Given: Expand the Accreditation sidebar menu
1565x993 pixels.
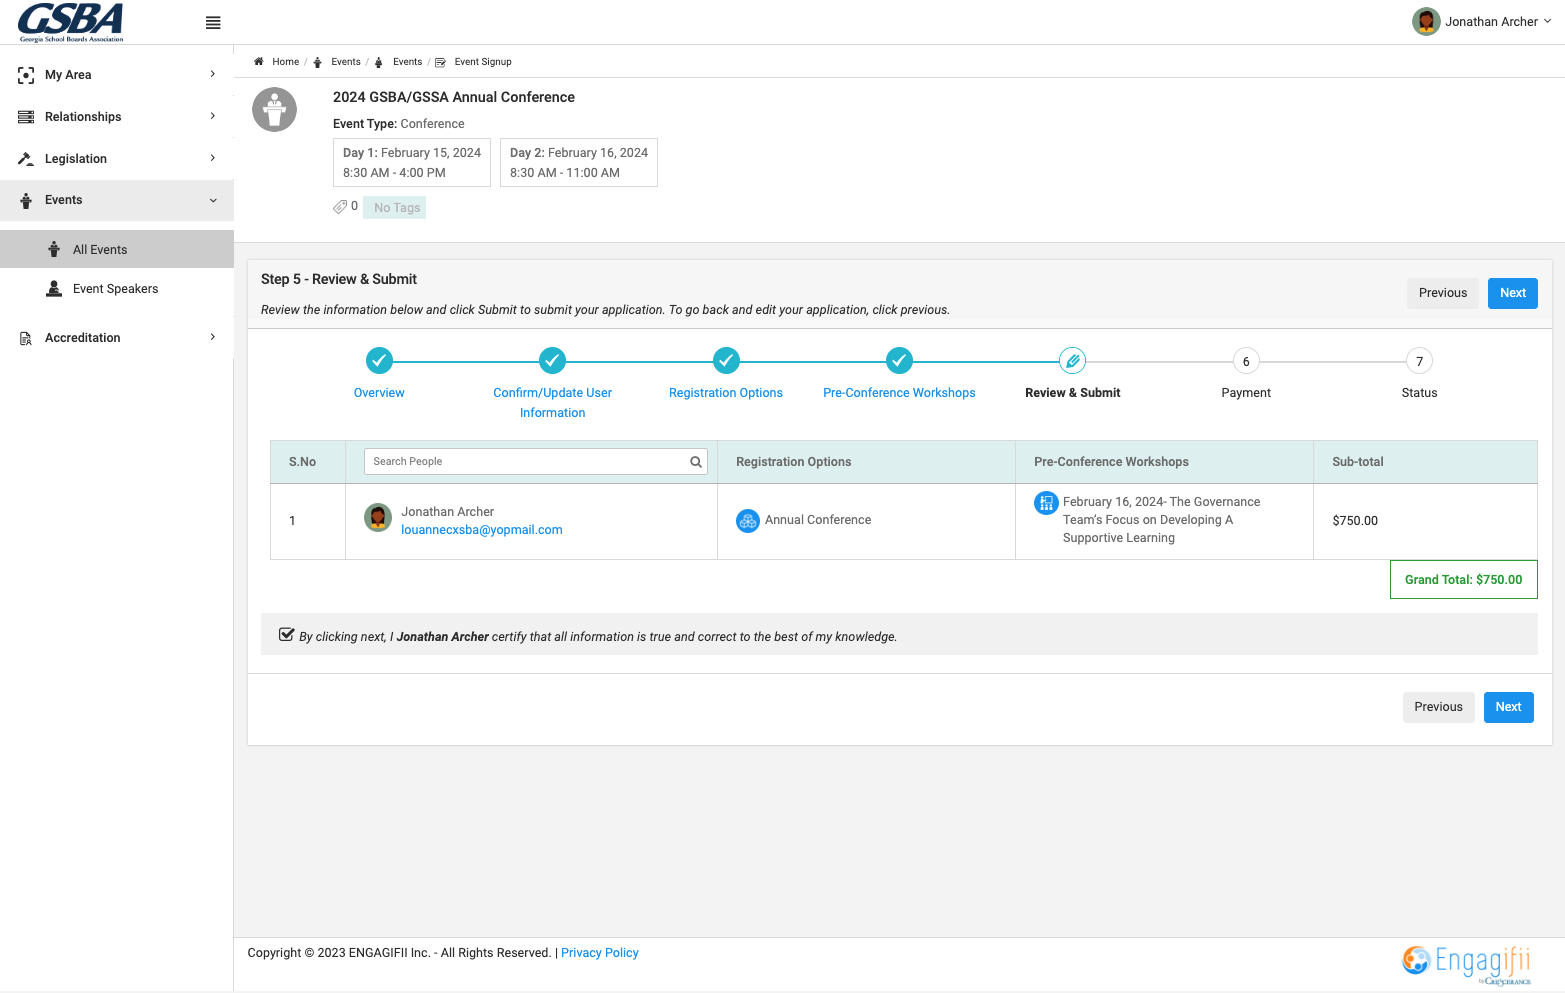Looking at the screenshot, I should point(117,338).
